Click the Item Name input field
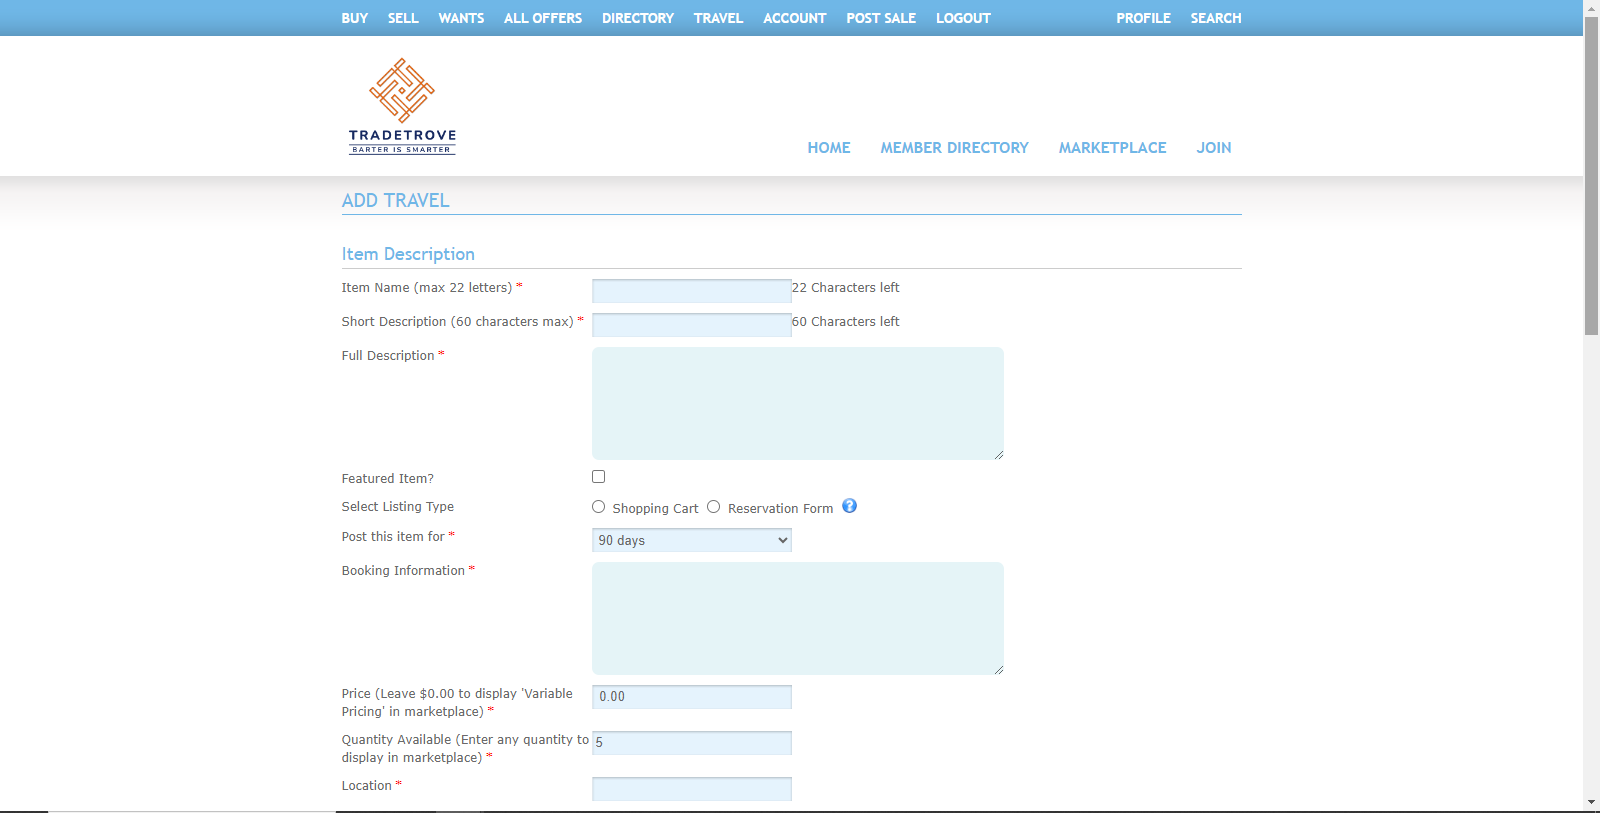 (691, 291)
